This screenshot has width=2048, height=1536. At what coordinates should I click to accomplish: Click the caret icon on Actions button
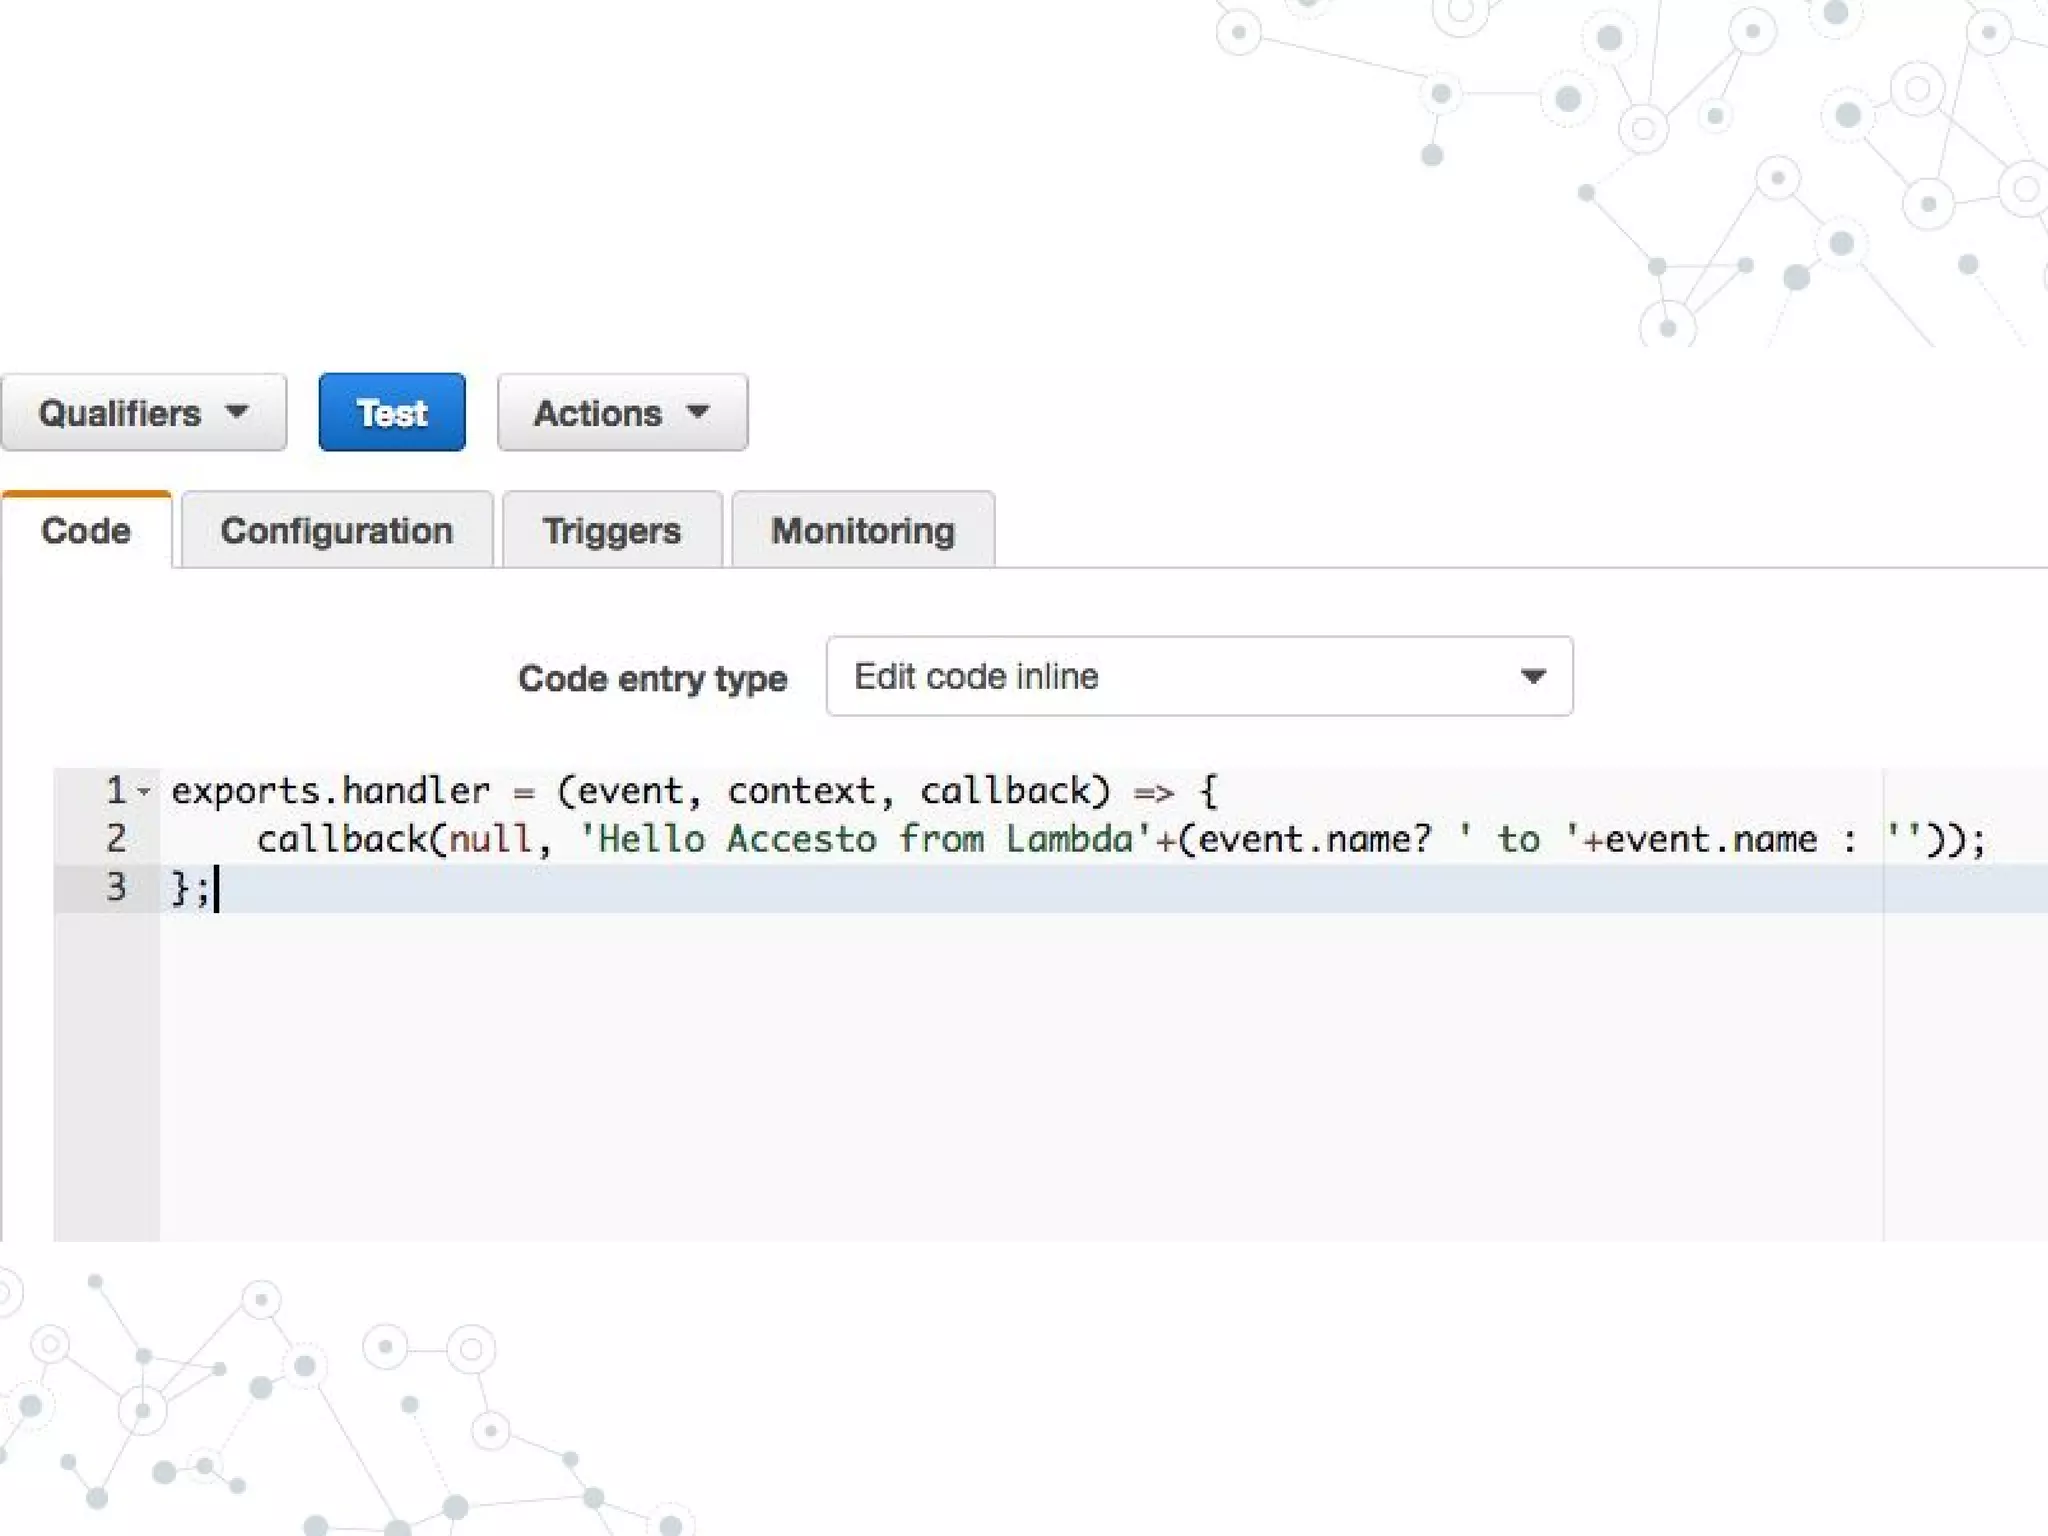699,412
